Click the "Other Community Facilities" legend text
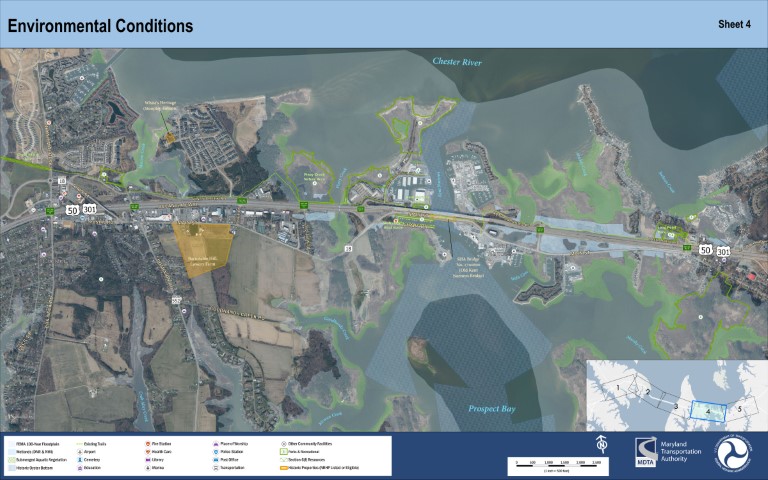Image resolution: width=768 pixels, height=480 pixels. [x=310, y=444]
